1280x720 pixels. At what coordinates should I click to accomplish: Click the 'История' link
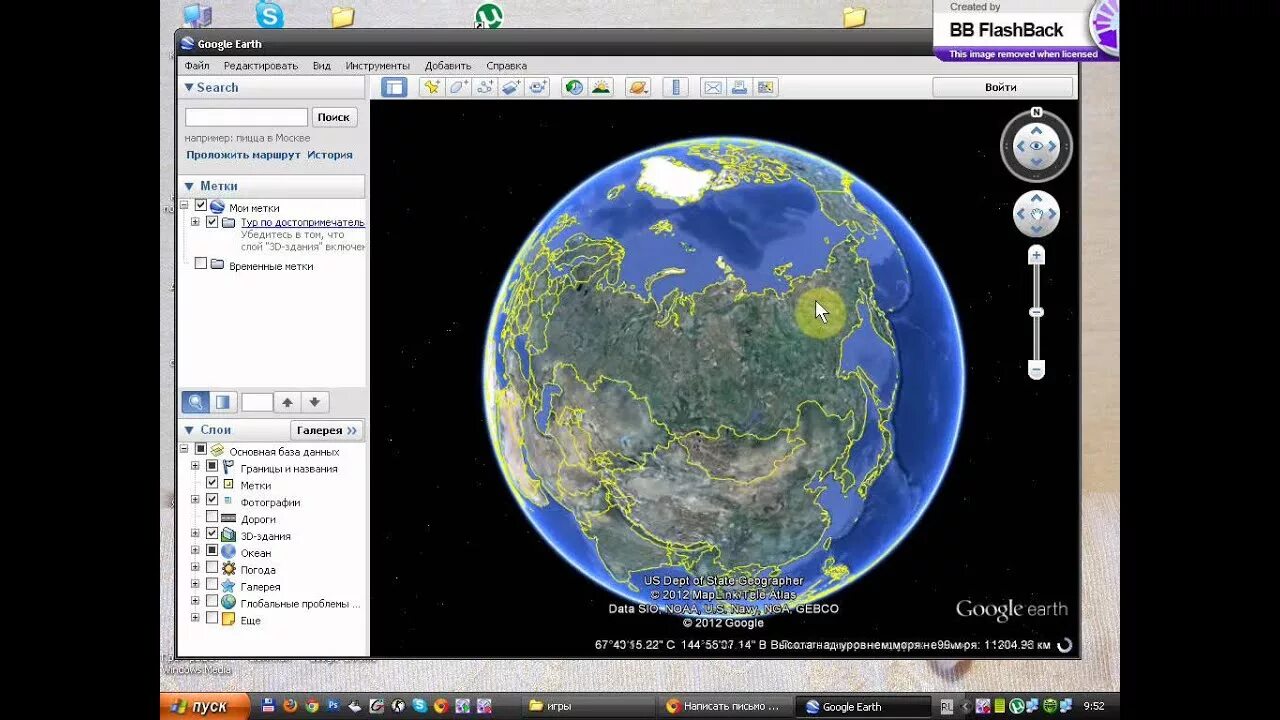point(330,155)
